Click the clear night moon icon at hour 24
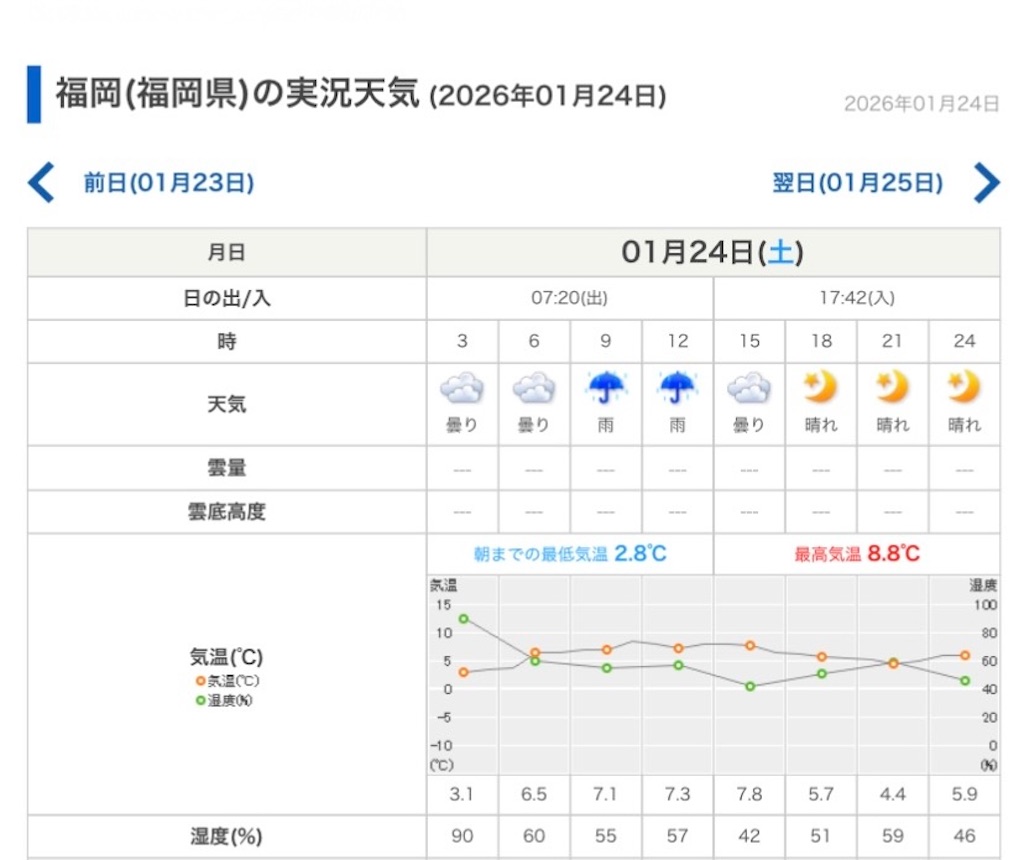The height and width of the screenshot is (860, 1024). (965, 387)
